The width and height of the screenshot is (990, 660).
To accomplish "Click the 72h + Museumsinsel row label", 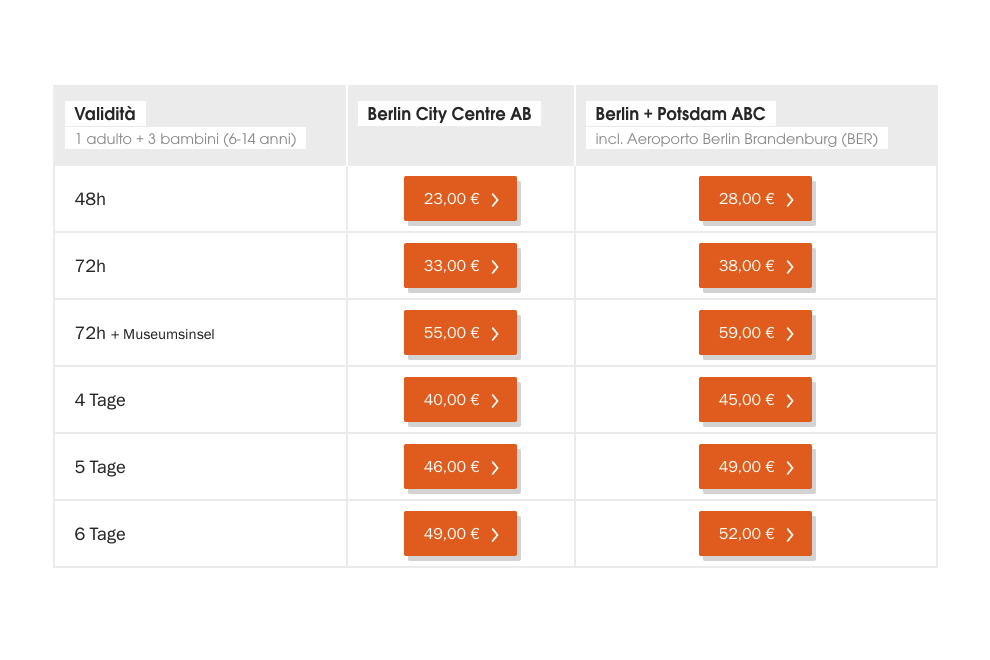I will (x=145, y=333).
